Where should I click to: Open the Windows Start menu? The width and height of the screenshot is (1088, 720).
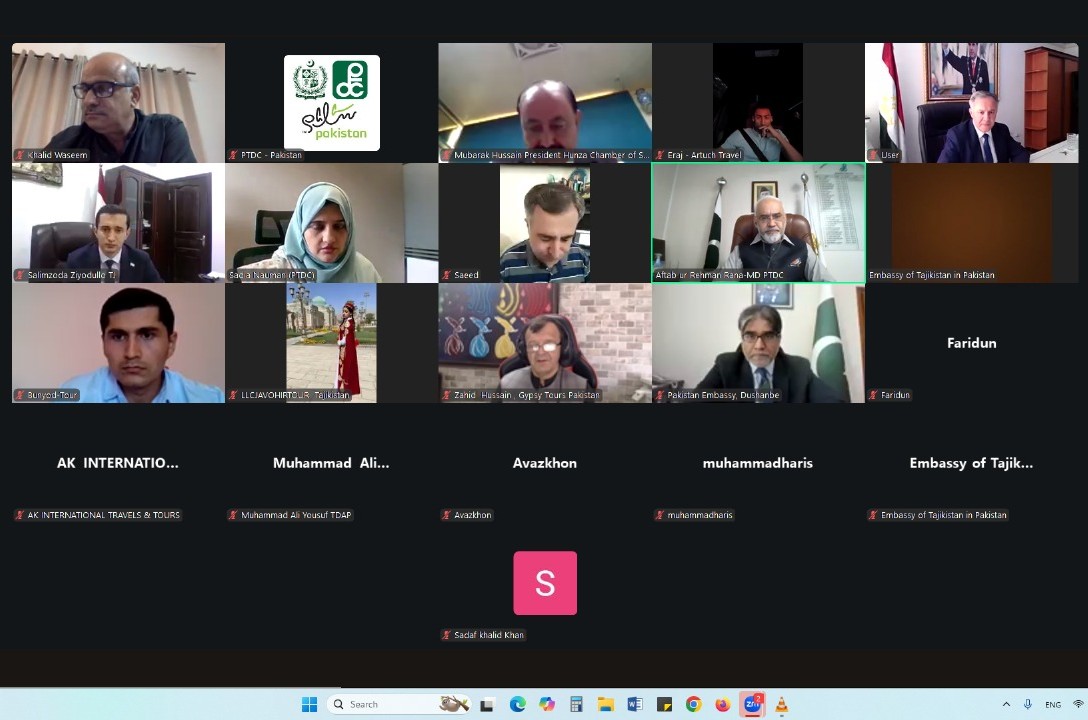[x=310, y=704]
